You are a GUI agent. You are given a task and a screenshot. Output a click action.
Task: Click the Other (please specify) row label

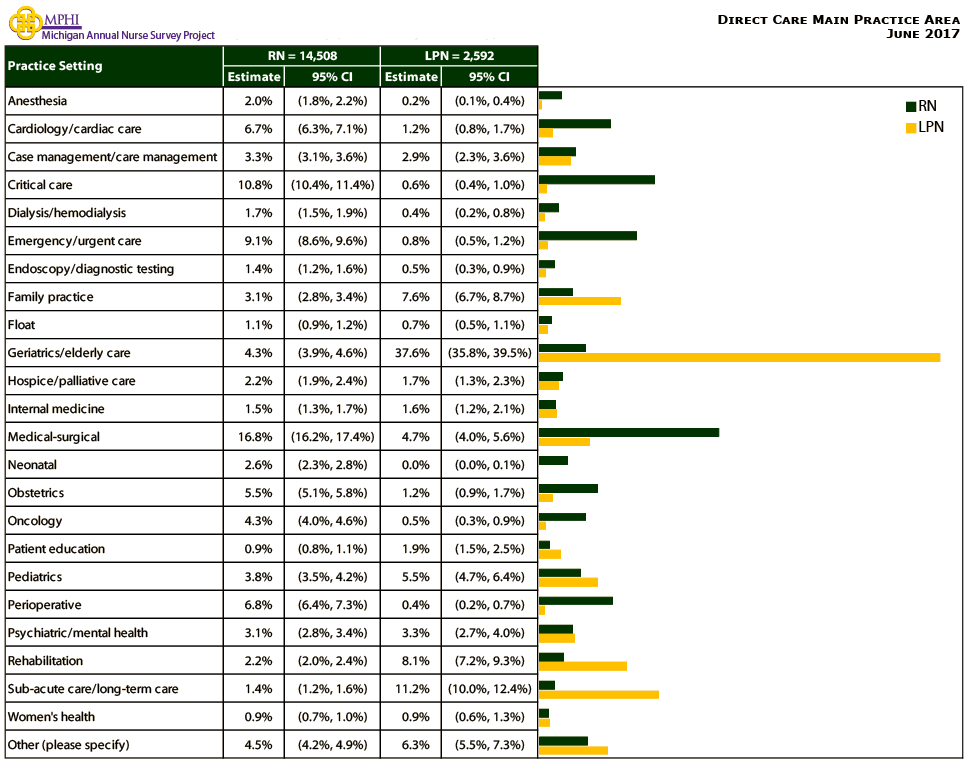coord(68,745)
